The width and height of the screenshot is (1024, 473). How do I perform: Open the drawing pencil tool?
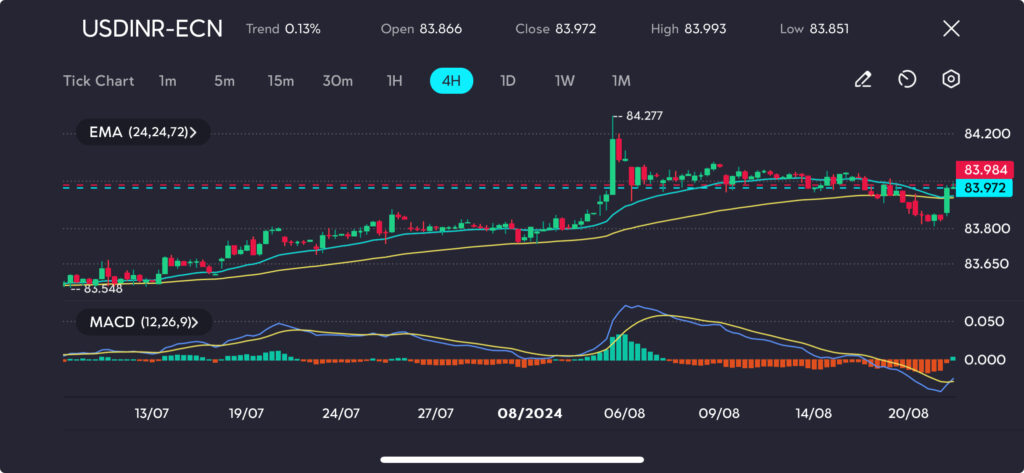click(x=863, y=80)
